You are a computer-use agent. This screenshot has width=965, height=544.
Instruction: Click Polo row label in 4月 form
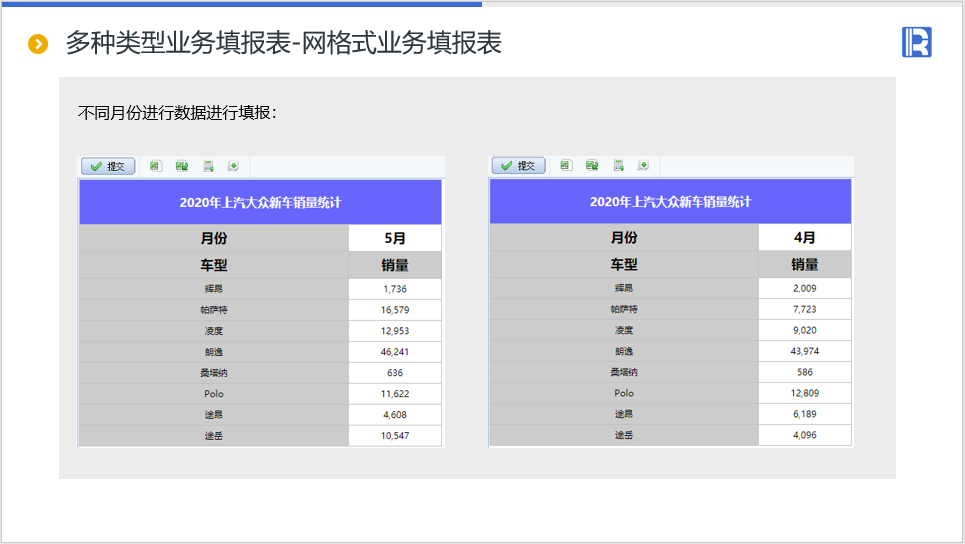(x=624, y=393)
